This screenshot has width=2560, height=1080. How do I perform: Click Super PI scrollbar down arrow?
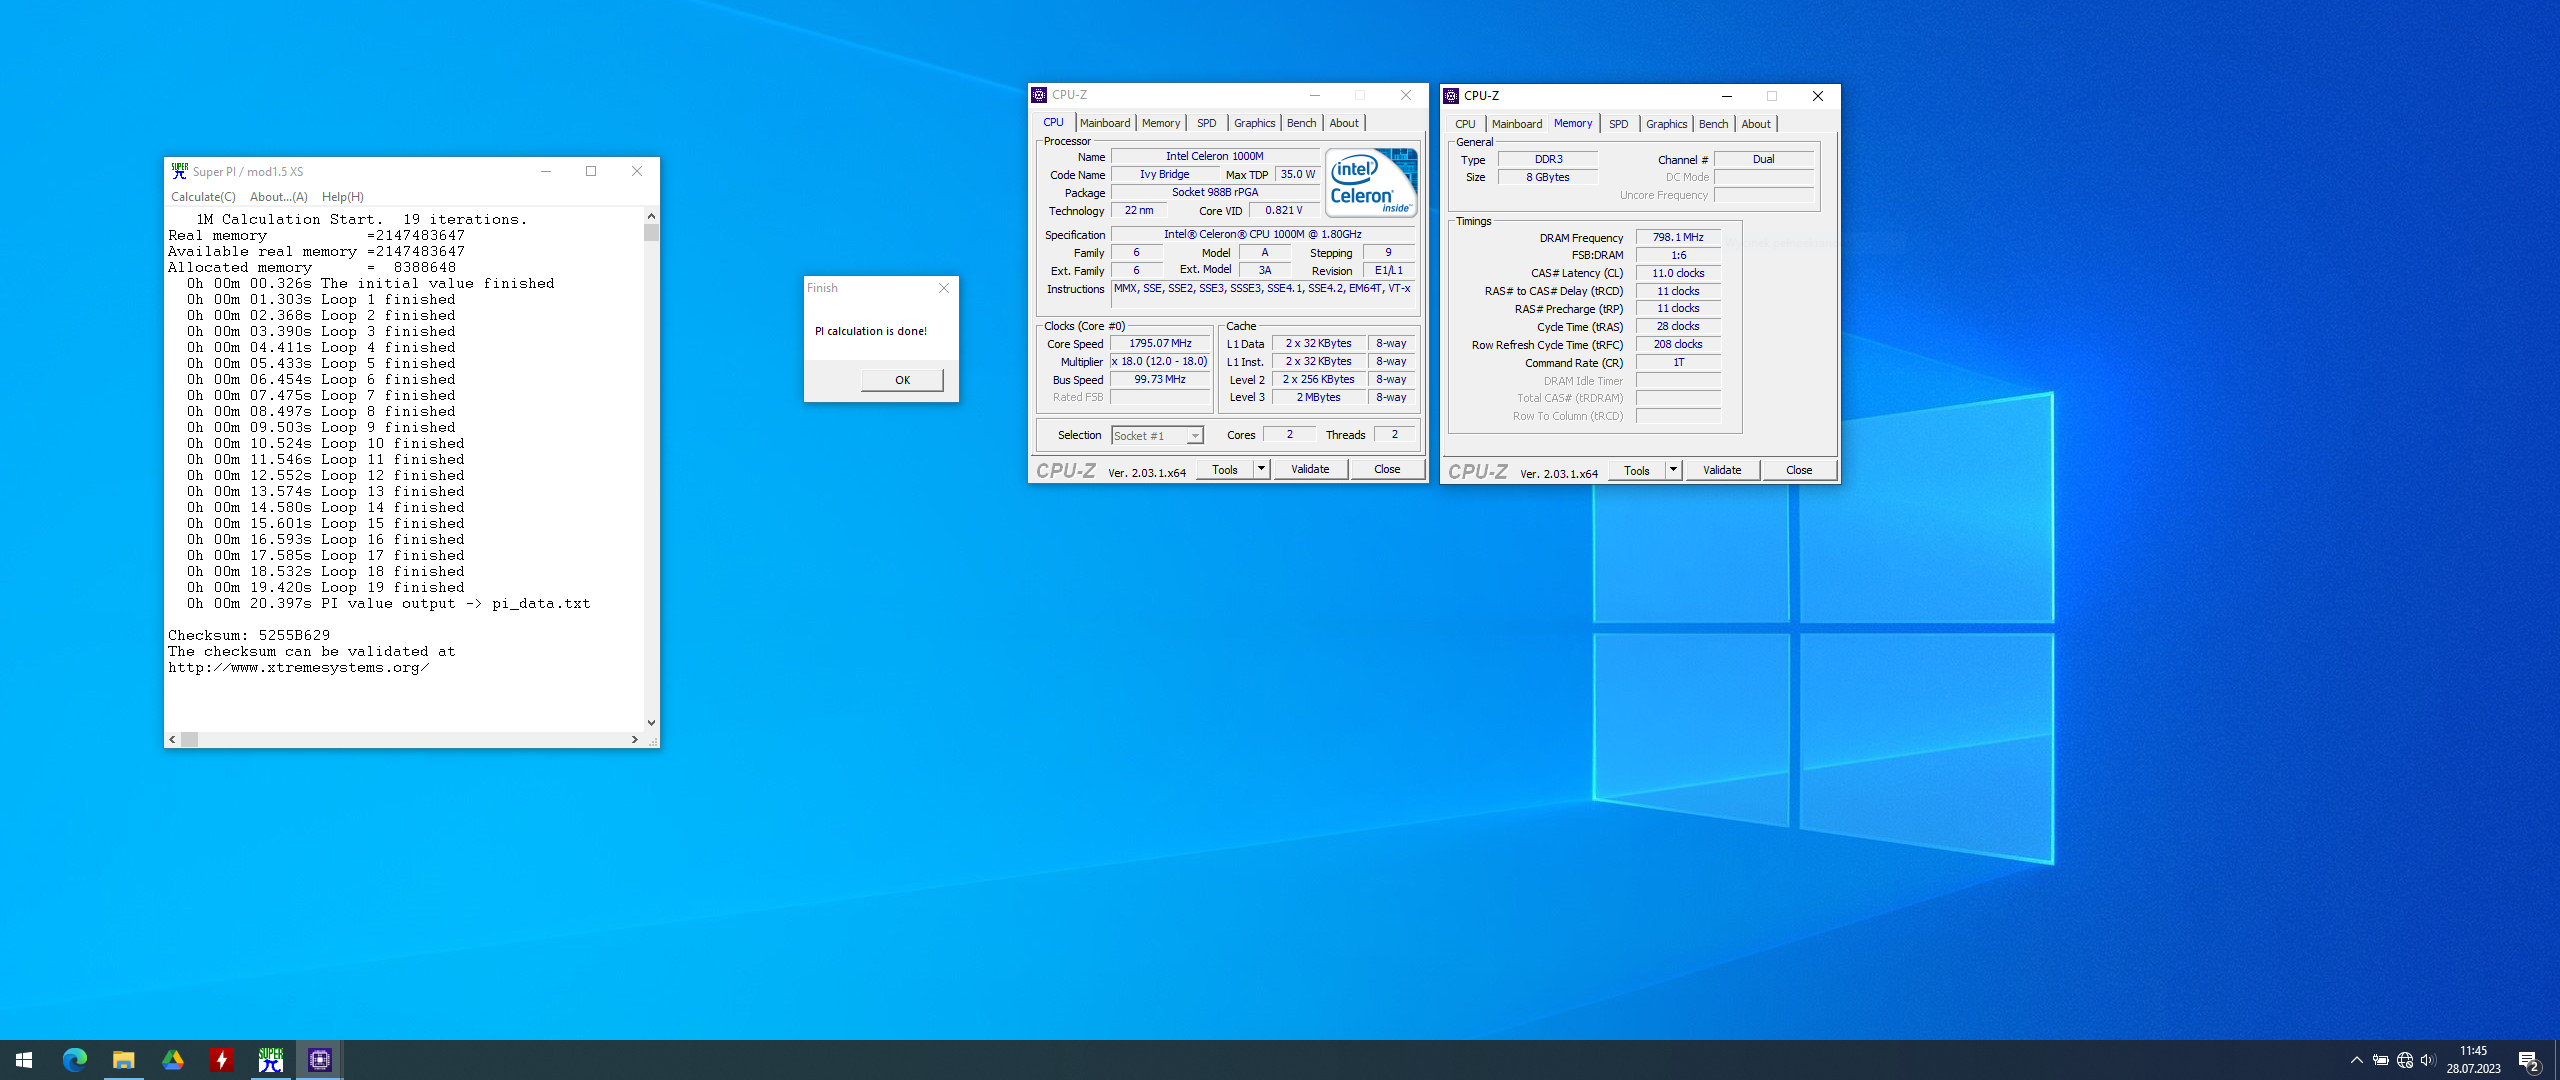click(651, 722)
